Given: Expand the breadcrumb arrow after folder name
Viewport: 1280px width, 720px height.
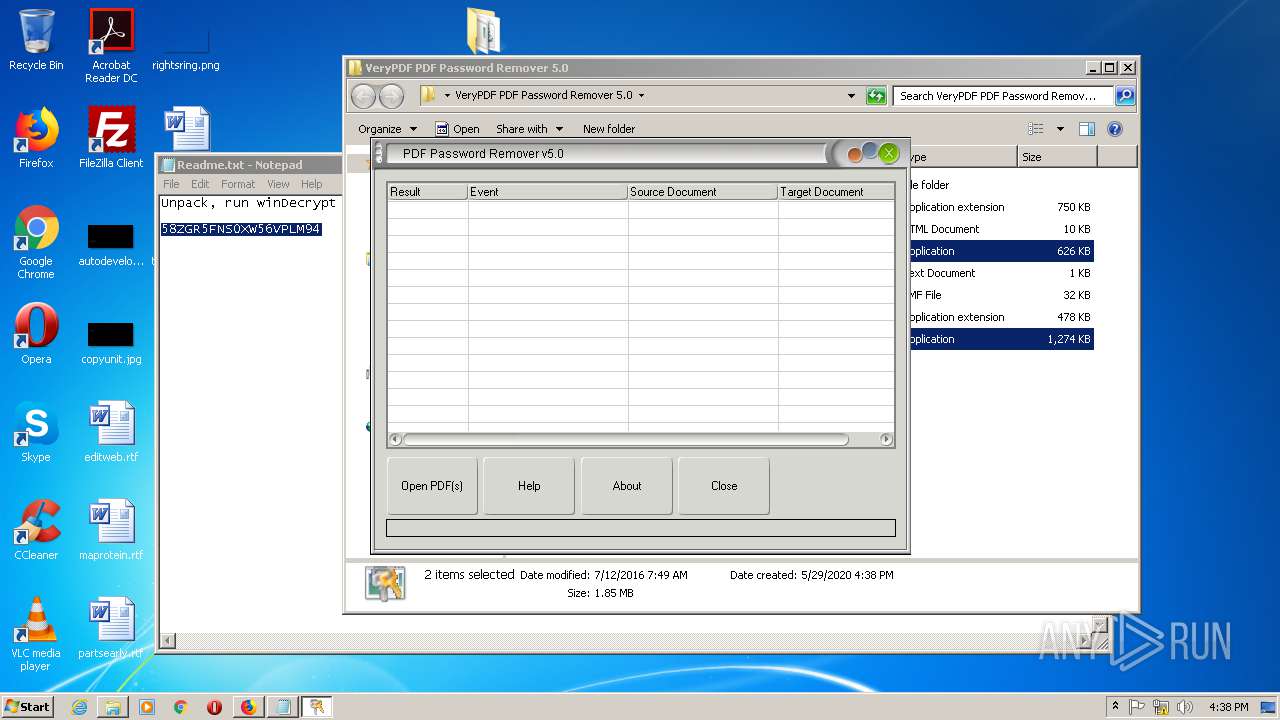Looking at the screenshot, I should pos(641,96).
